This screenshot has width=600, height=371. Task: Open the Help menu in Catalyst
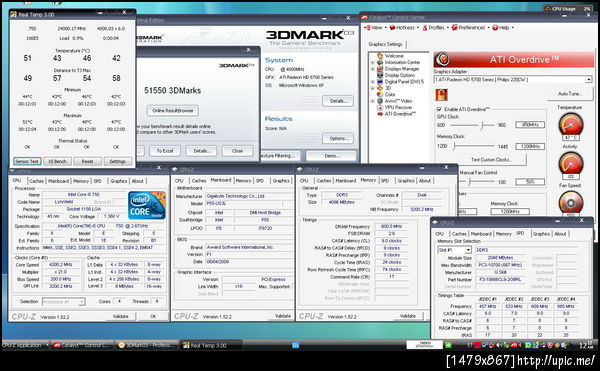[502, 28]
